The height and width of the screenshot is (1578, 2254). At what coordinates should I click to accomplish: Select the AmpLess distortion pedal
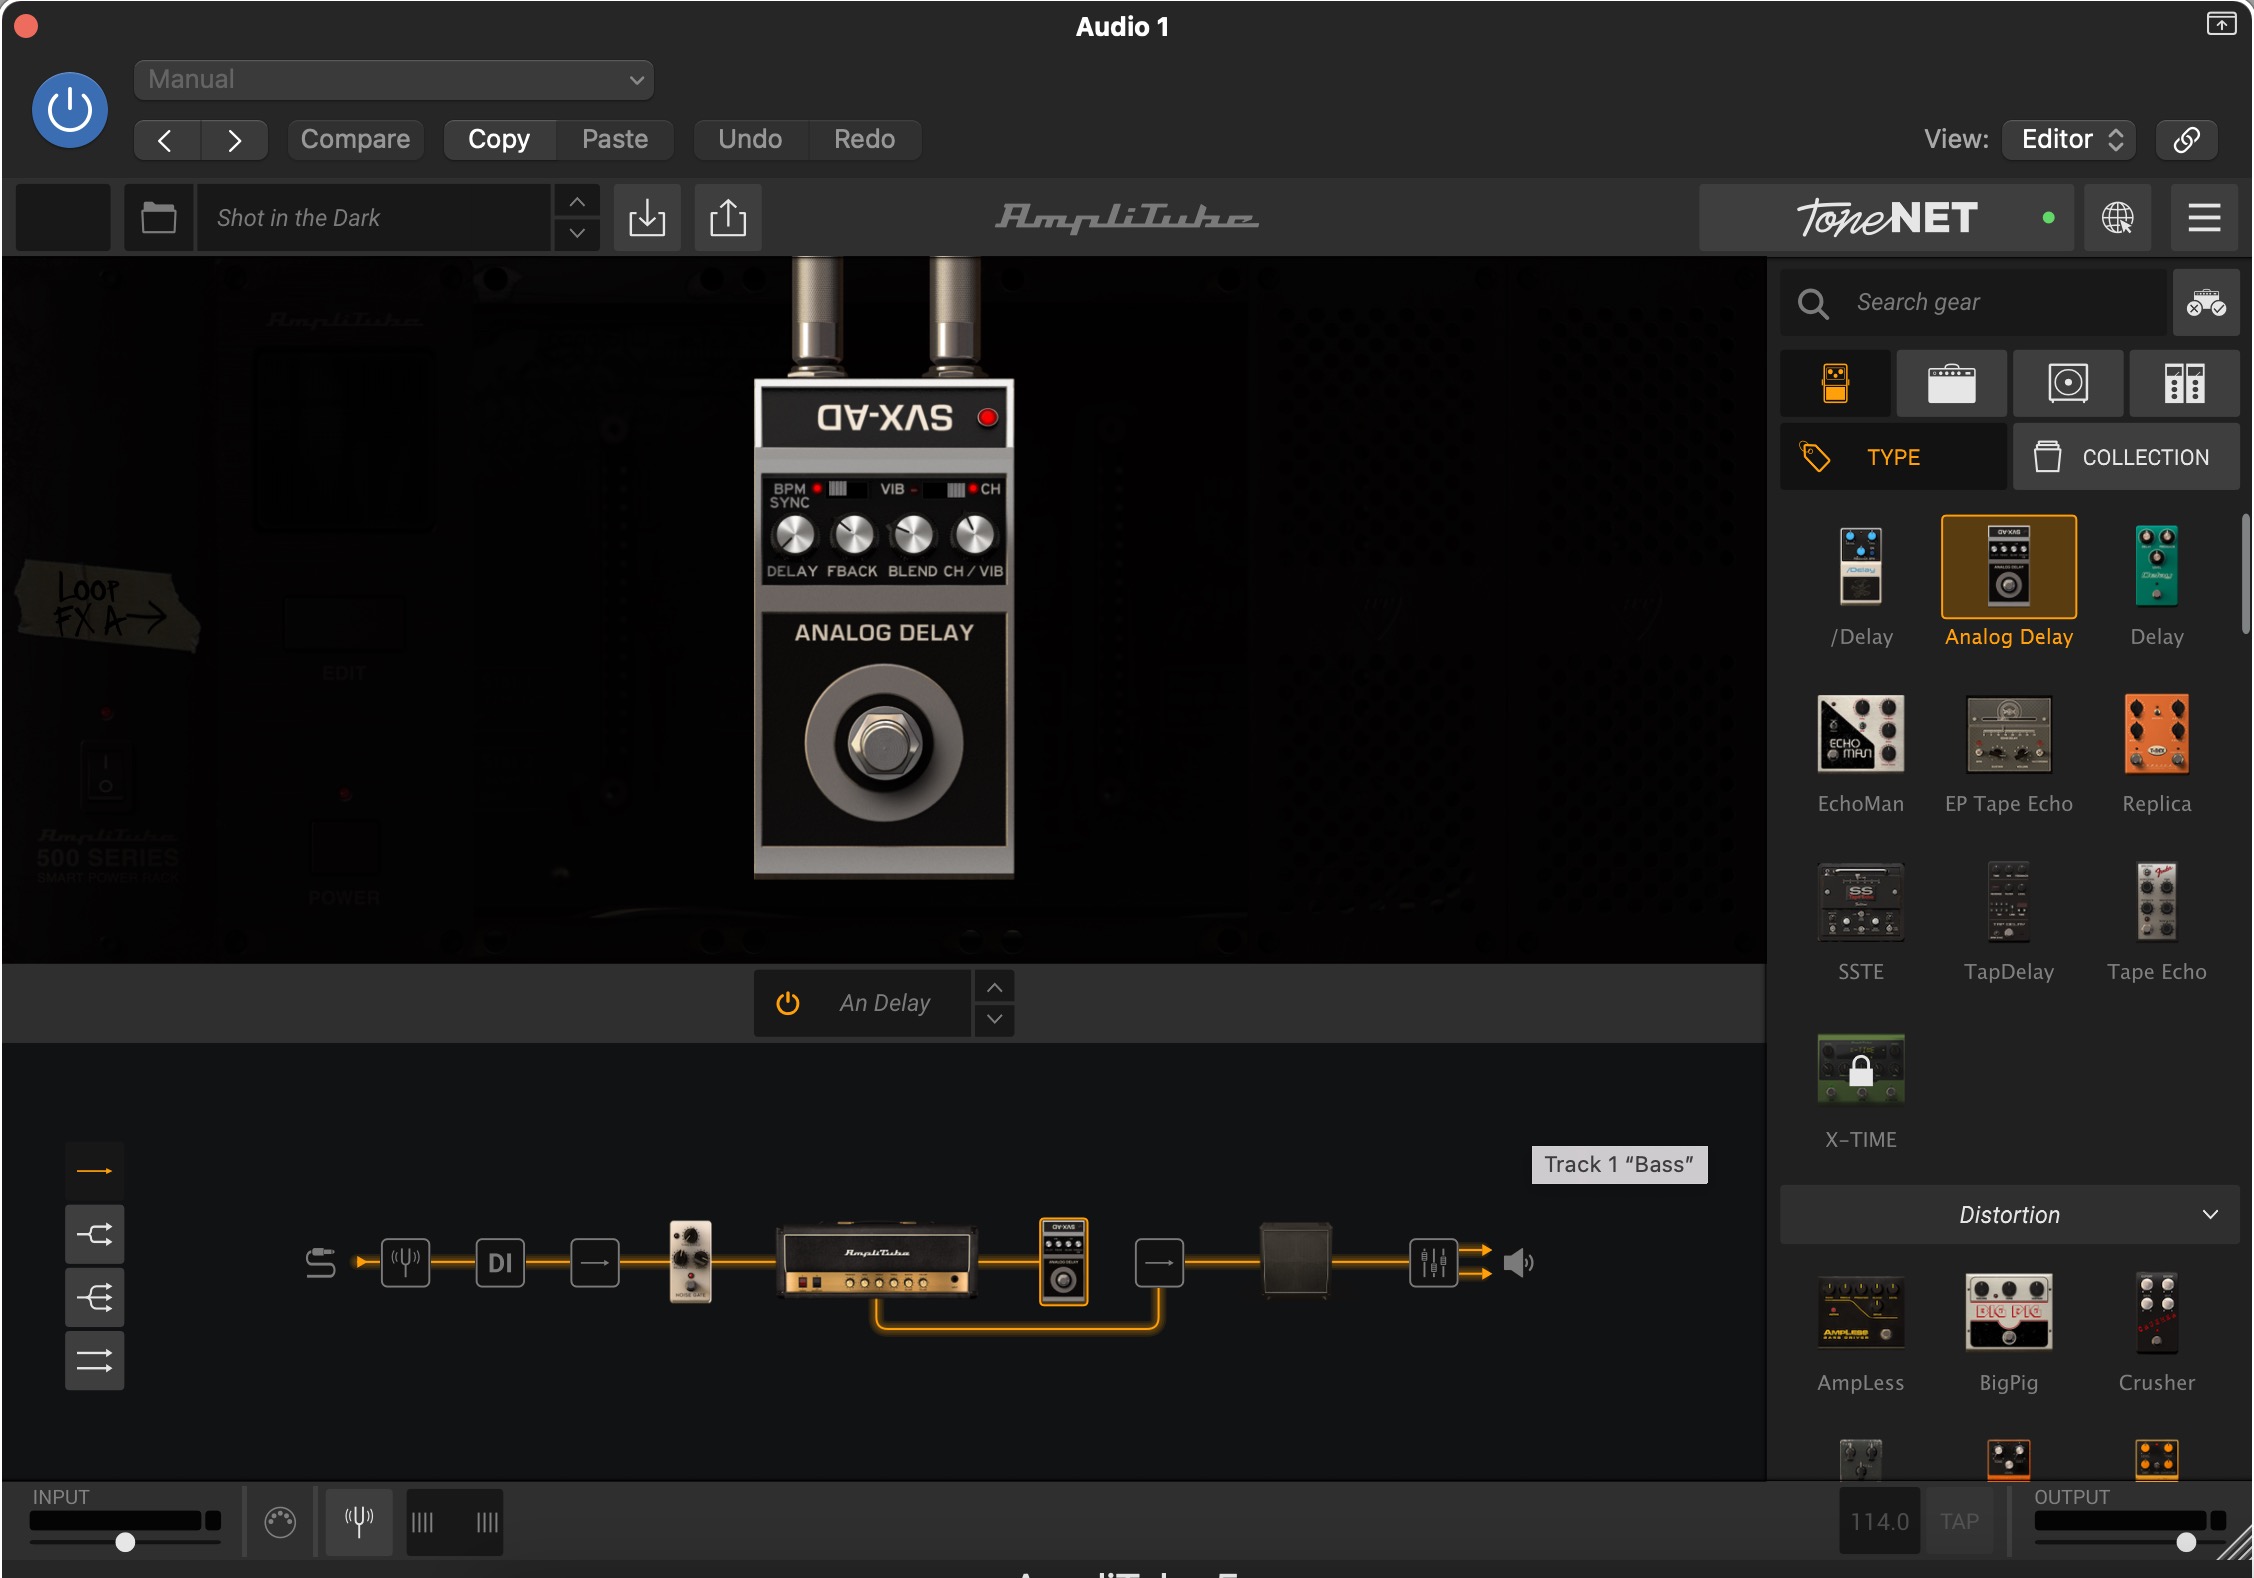pos(1861,1312)
